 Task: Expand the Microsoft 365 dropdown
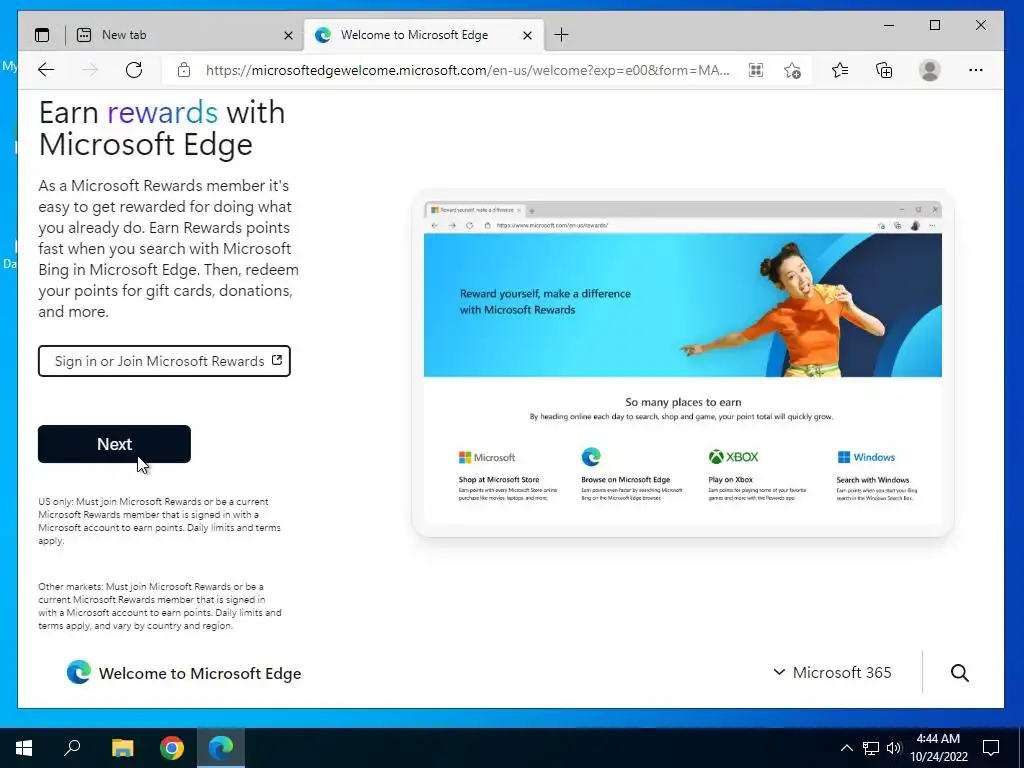(832, 673)
